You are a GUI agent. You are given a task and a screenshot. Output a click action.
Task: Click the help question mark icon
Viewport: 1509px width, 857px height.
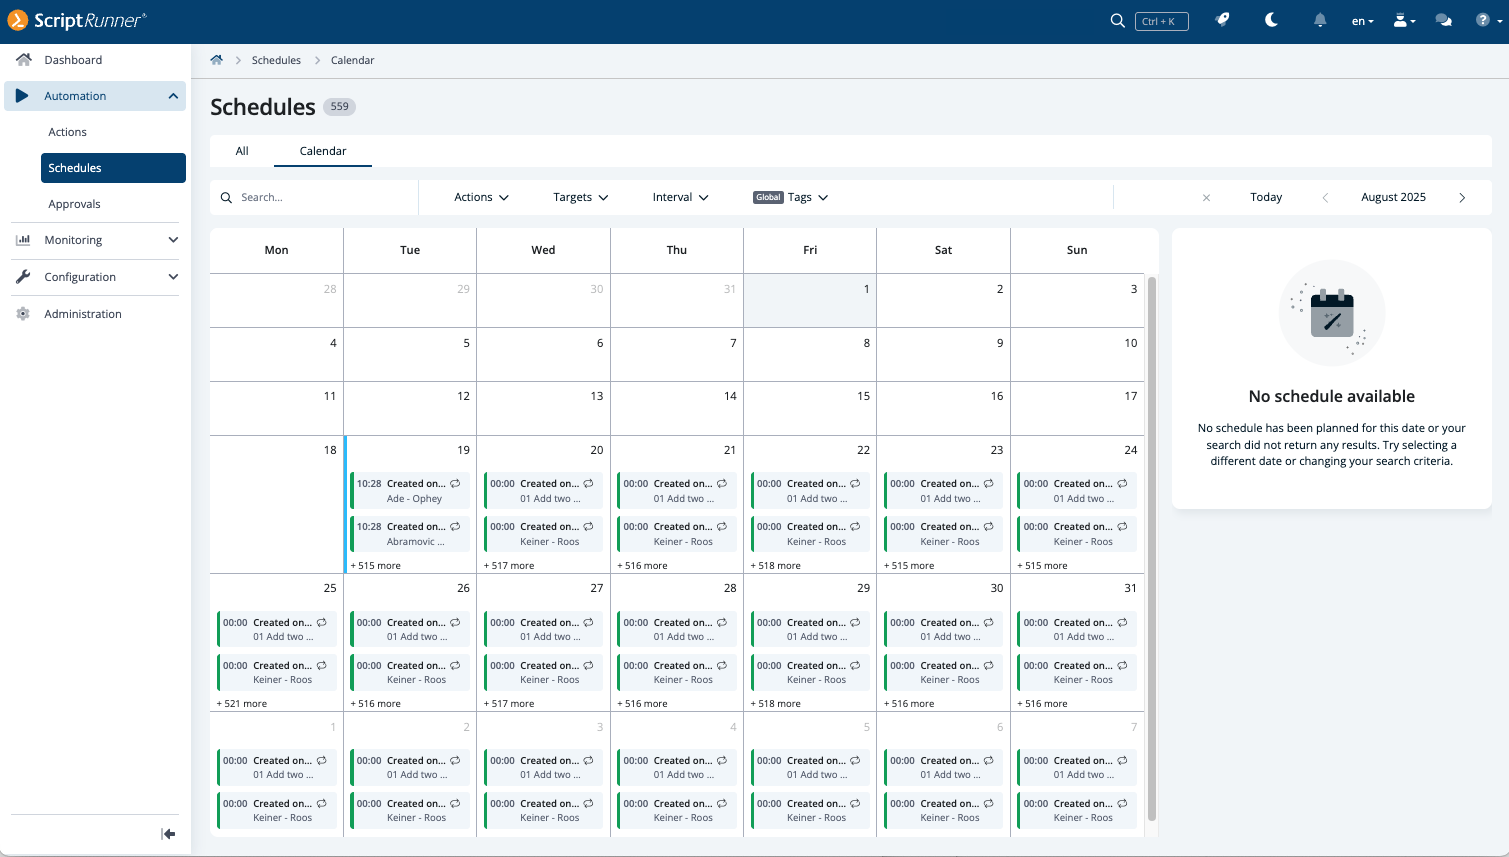pyautogui.click(x=1483, y=20)
